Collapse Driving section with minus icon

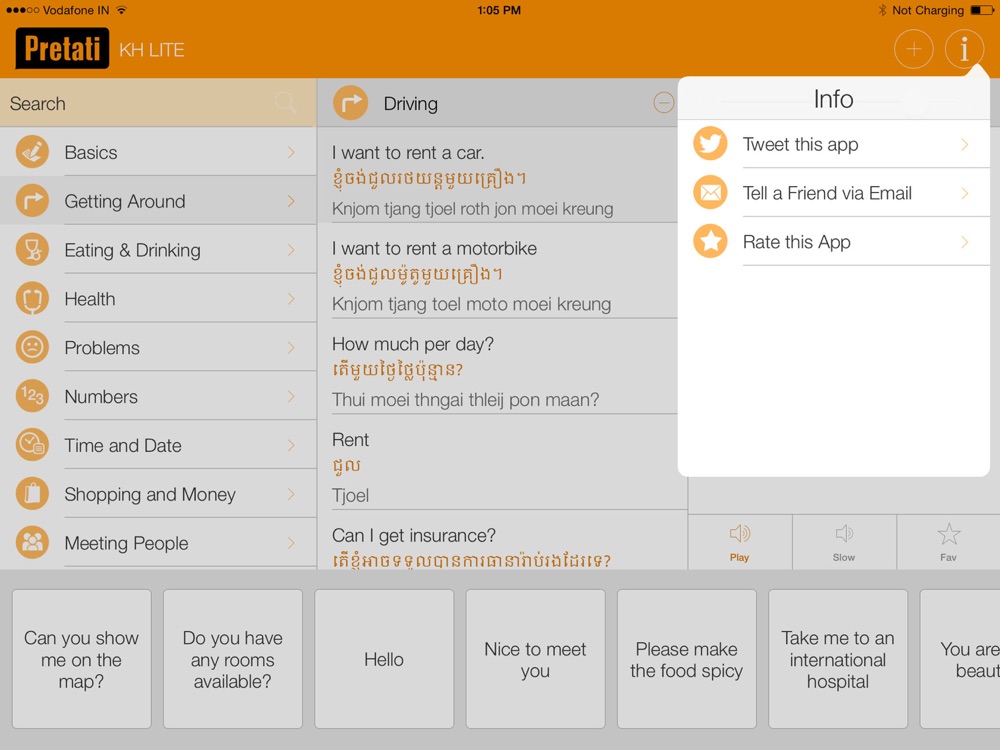(663, 103)
